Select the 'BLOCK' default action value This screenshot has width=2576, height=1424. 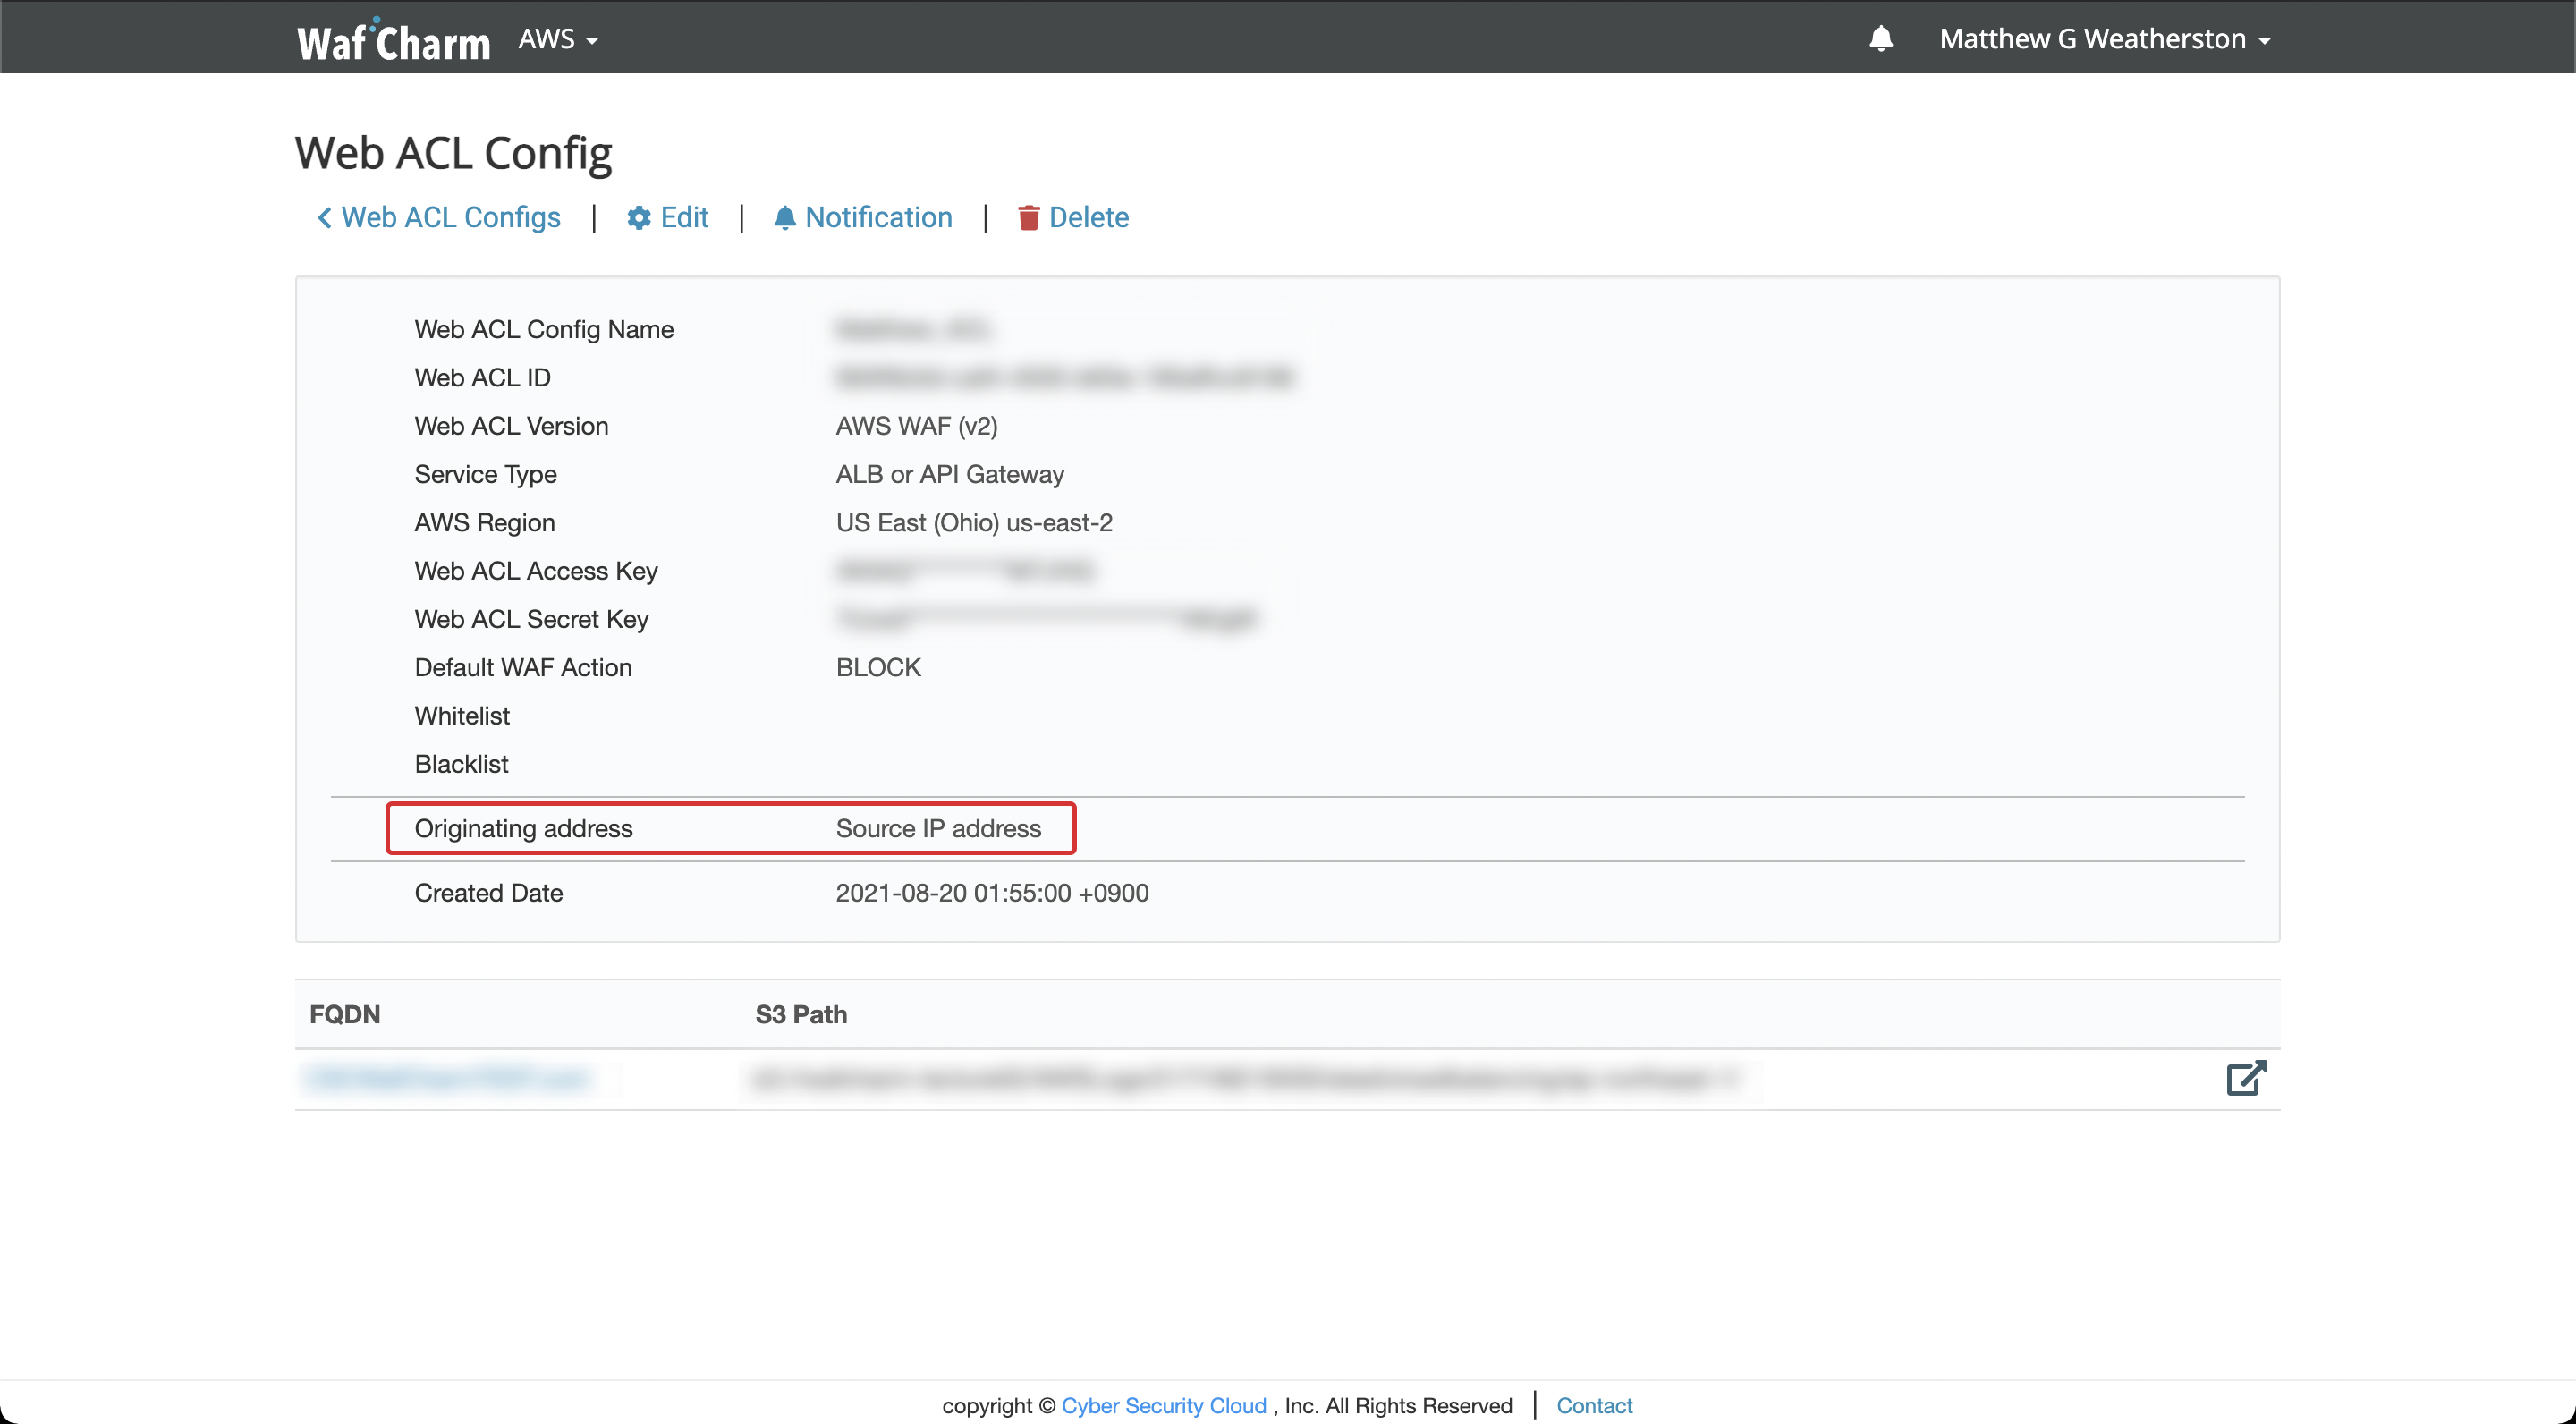point(878,667)
